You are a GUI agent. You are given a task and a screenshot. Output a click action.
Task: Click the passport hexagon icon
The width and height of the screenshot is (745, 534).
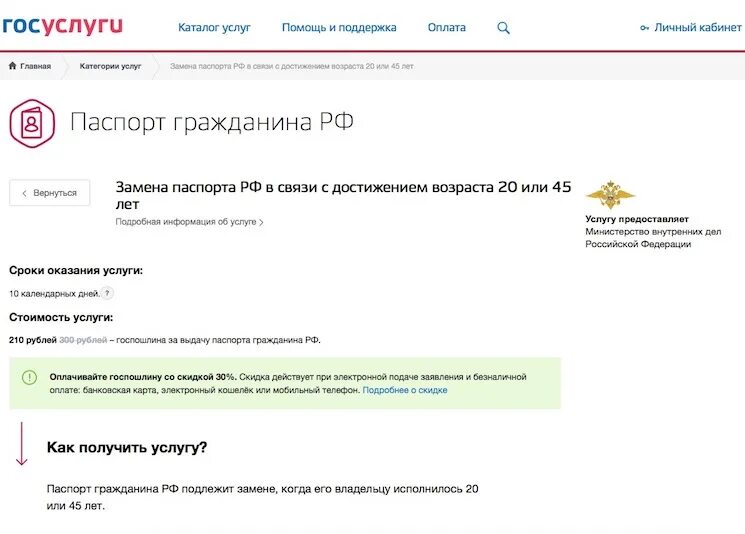click(32, 124)
